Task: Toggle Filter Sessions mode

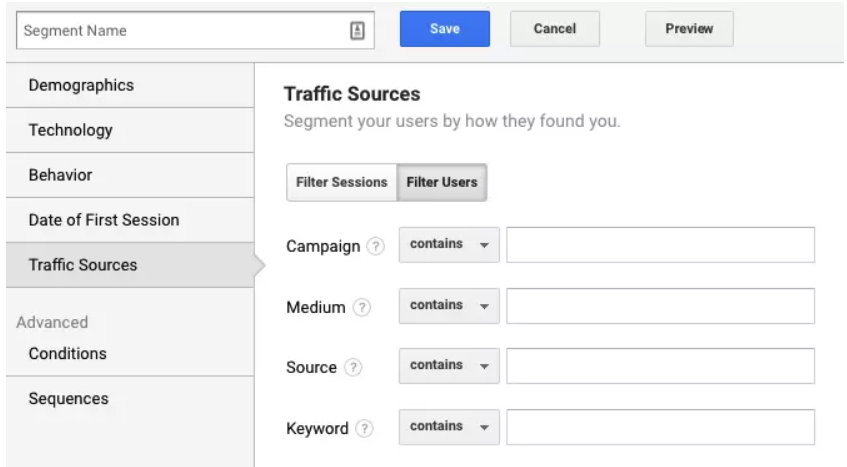Action: click(x=341, y=183)
